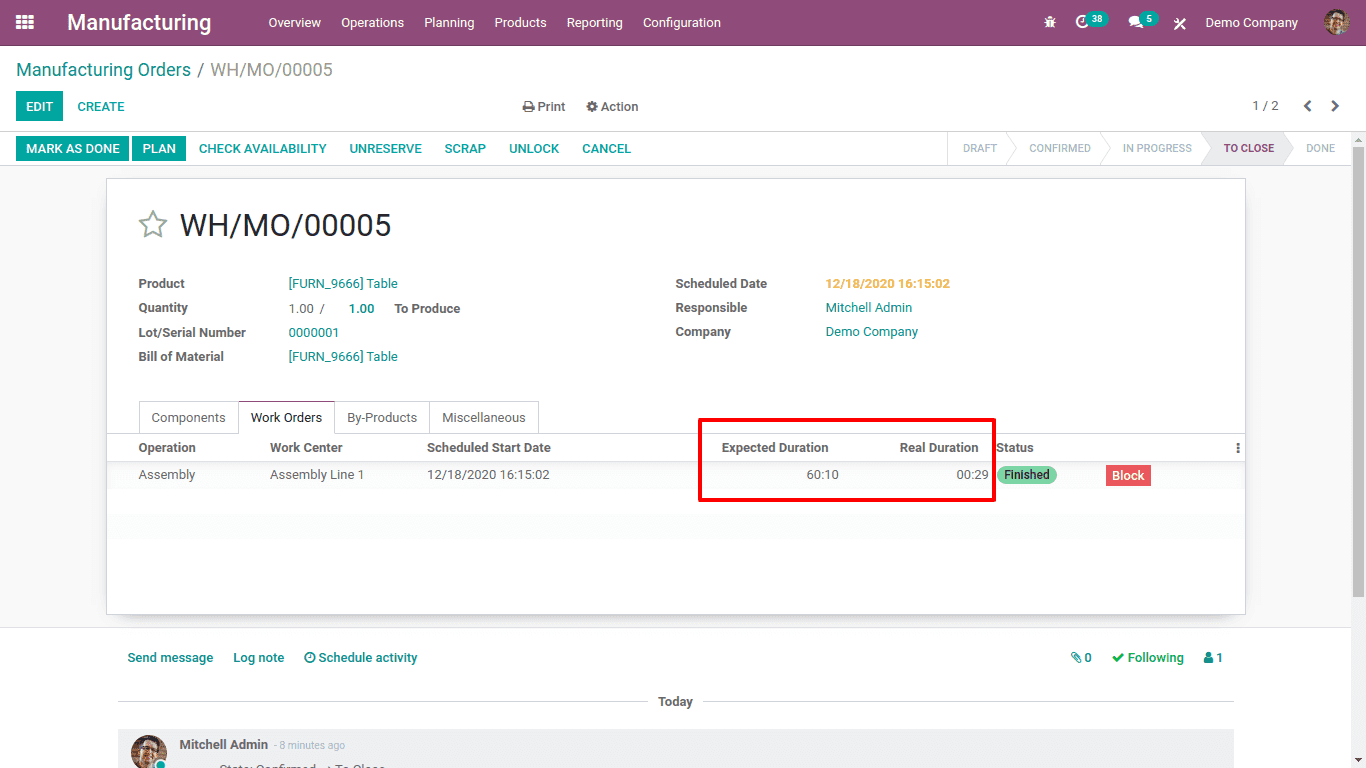This screenshot has width=1366, height=768.
Task: Click the red Block button
Action: [1128, 476]
